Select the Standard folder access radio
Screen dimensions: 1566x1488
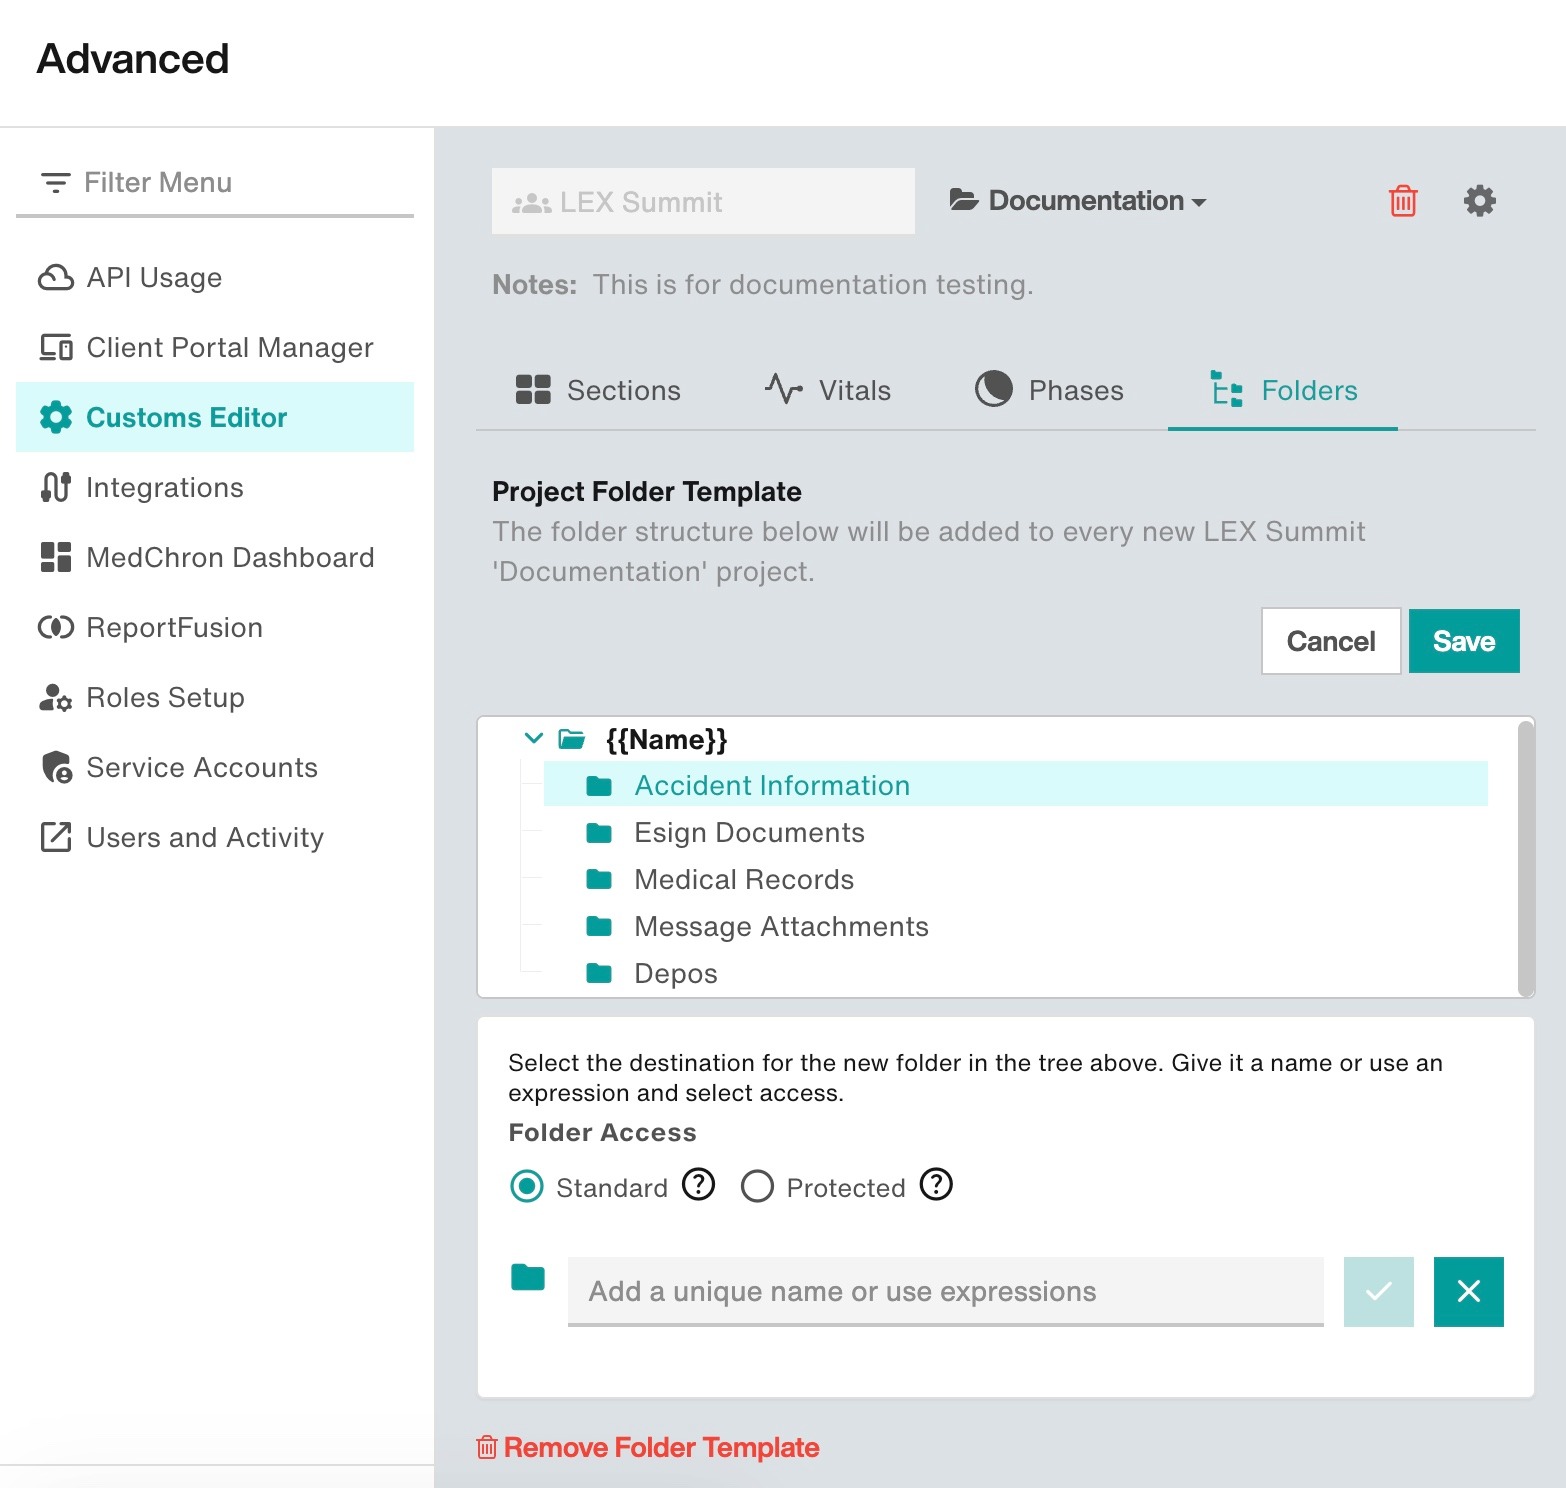pyautogui.click(x=527, y=1187)
